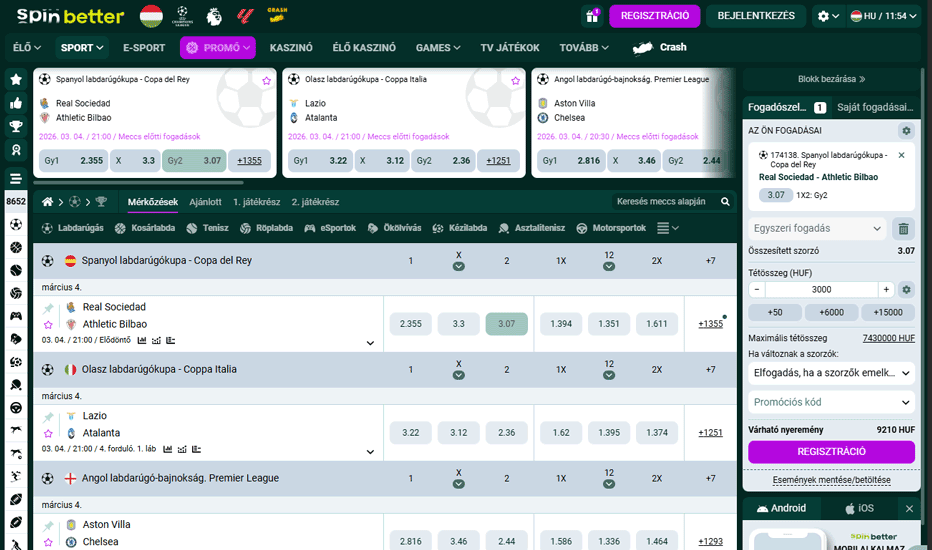Select the basketball icon in left sidebar
The height and width of the screenshot is (550, 932).
point(16,247)
